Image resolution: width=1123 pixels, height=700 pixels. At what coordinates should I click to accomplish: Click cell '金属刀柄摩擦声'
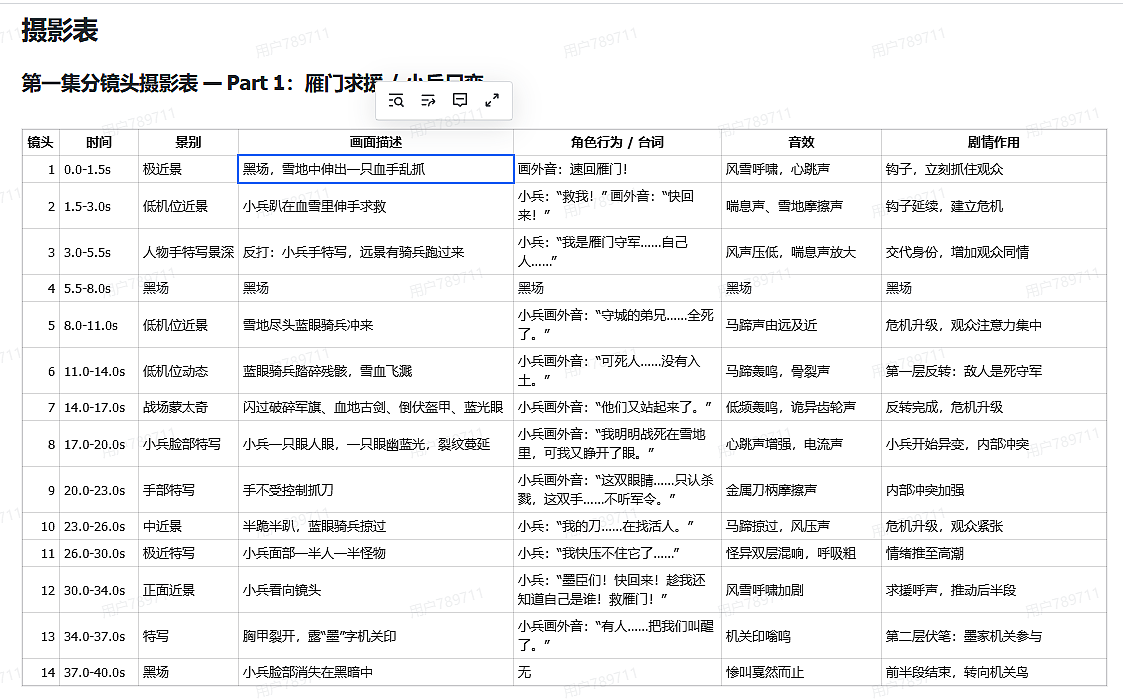tap(801, 490)
